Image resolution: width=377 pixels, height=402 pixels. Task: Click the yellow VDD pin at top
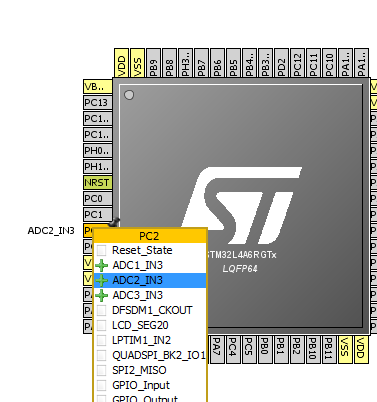click(x=121, y=63)
